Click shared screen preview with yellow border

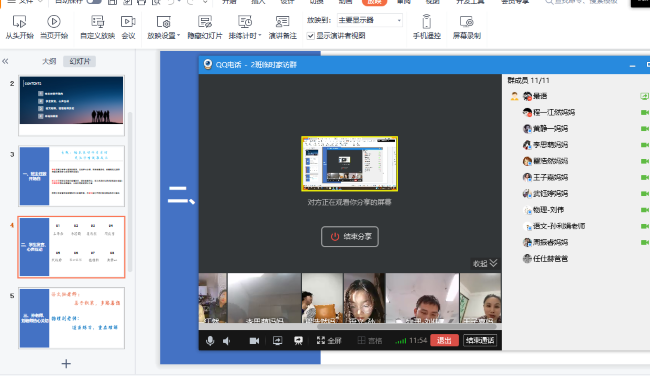point(349,164)
